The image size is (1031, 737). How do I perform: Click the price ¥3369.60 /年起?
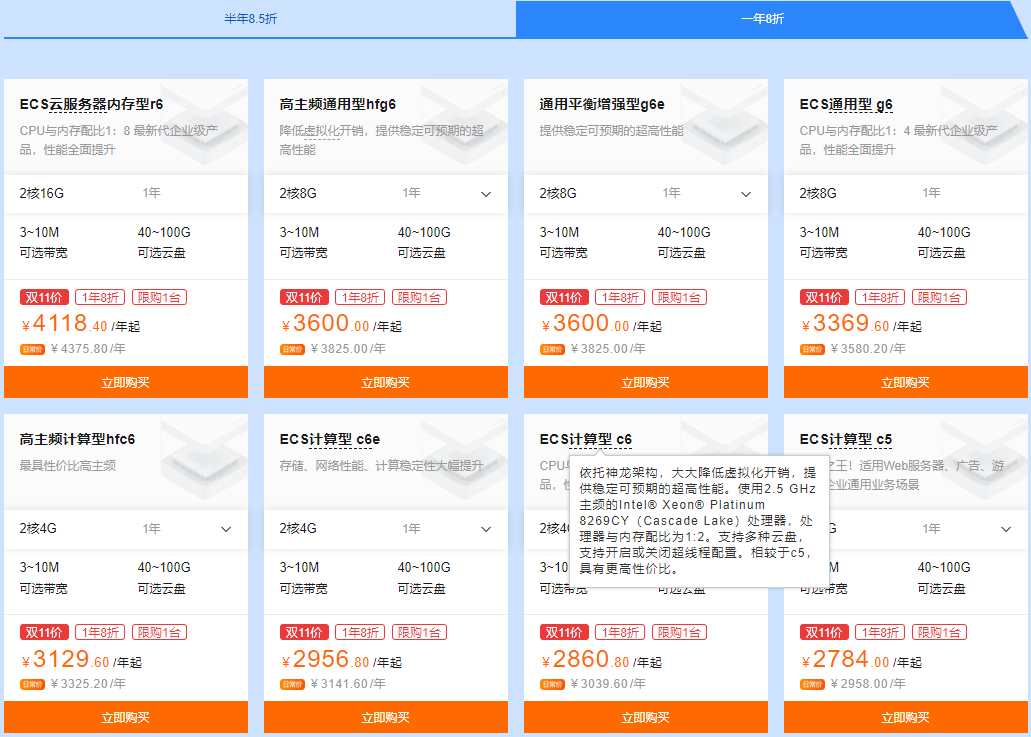pos(861,323)
